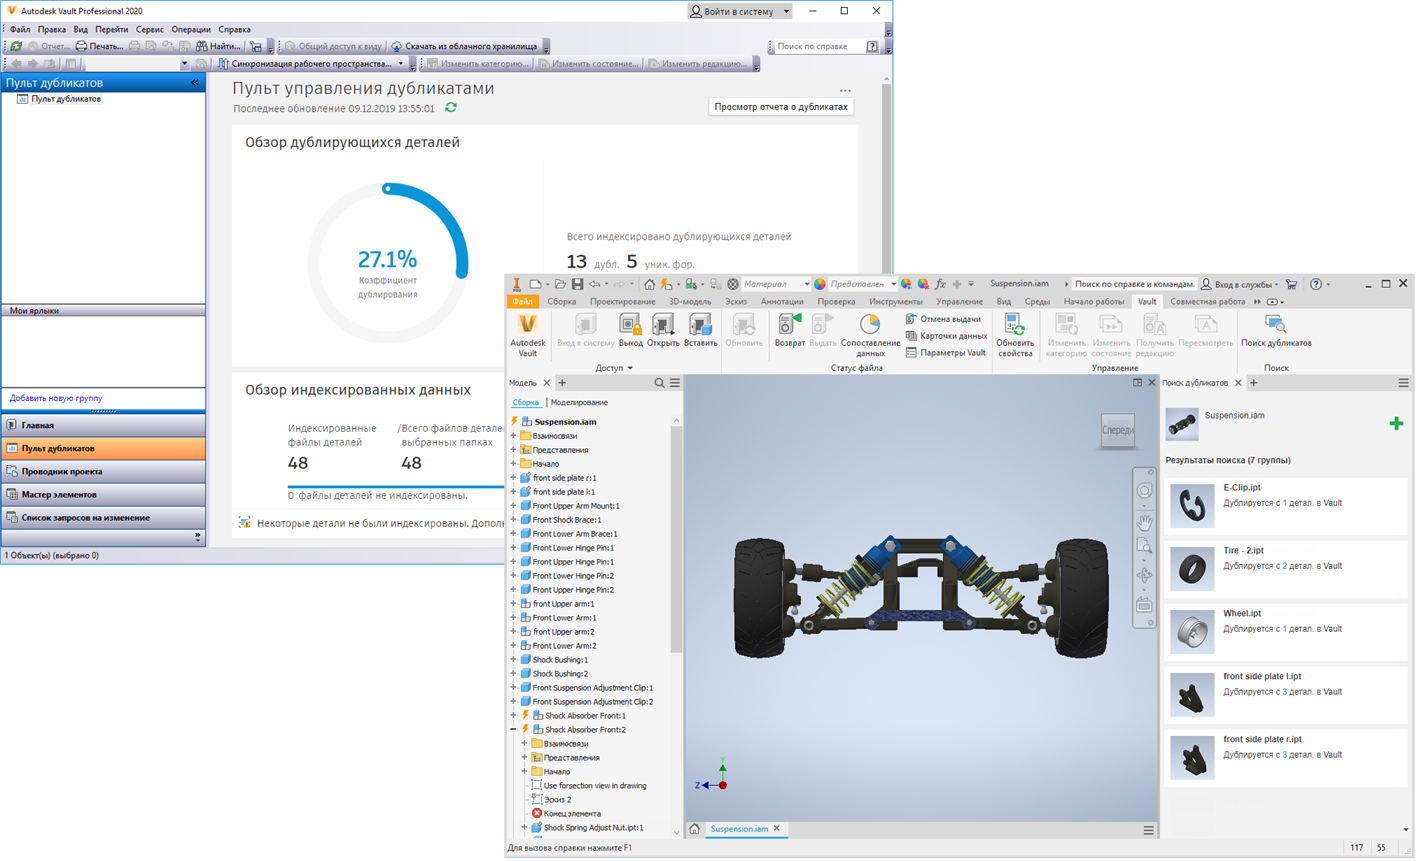This screenshot has height=861, width=1416.
Task: Click the Добавить новую группу link
Action: [56, 398]
